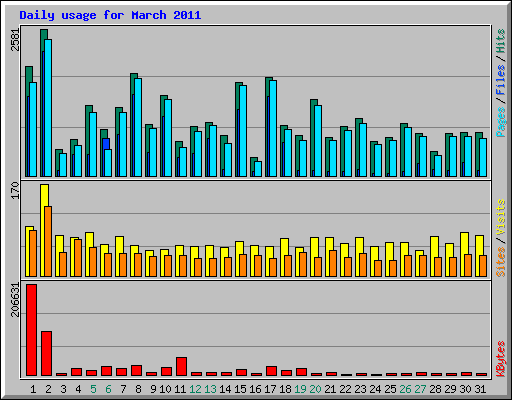Click the tallest red KBytes bar for day 1

31,330
